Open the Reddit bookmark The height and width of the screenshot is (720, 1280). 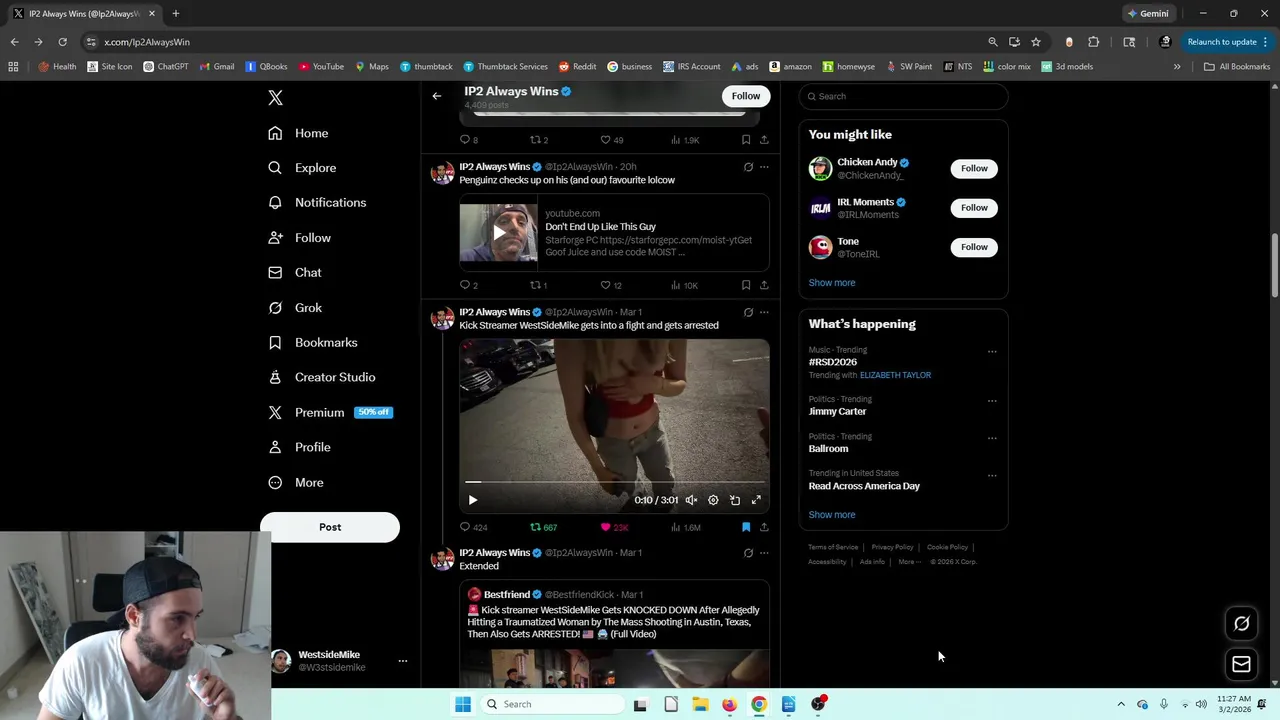point(577,67)
